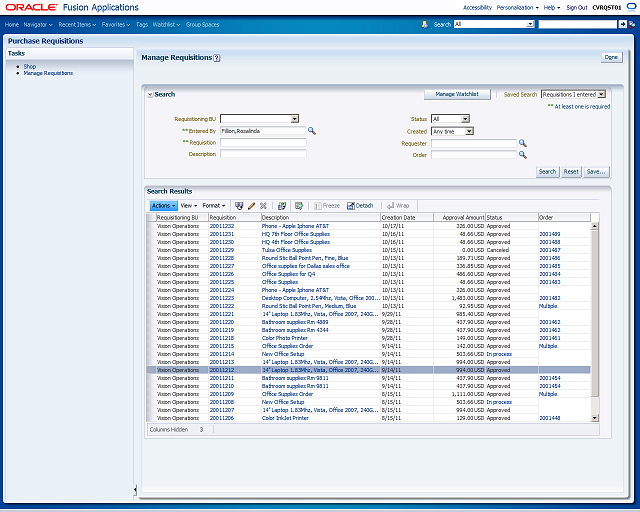
Task: Open help icon beside Manage Requisitions title
Action: tap(217, 58)
